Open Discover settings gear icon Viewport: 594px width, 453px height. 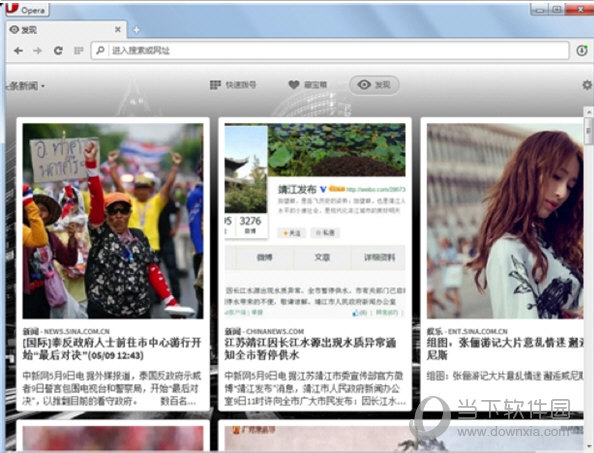click(587, 85)
